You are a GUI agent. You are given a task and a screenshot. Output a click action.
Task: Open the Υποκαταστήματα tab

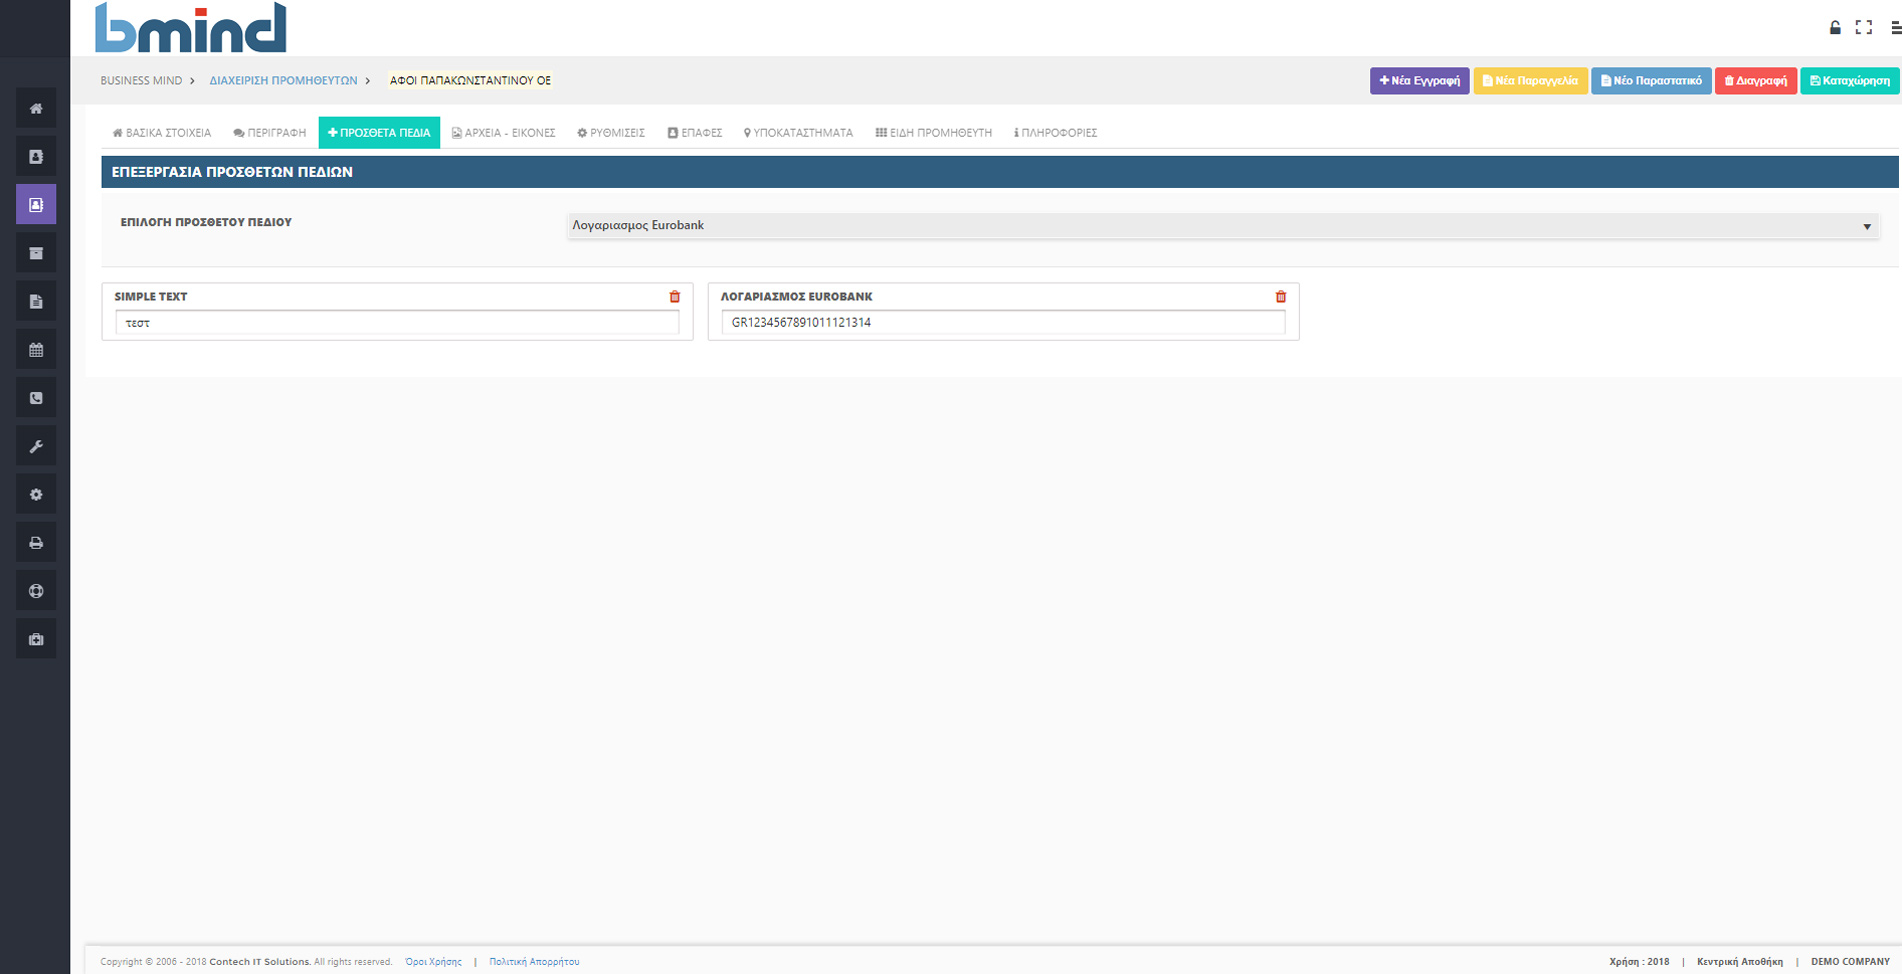[798, 133]
